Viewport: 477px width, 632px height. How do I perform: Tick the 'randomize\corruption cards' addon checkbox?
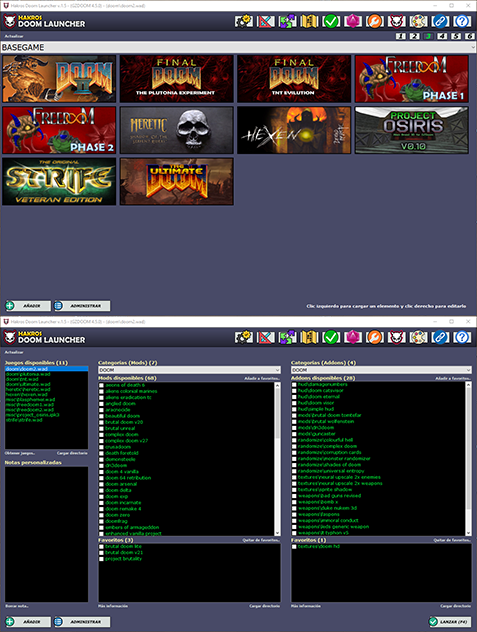point(294,453)
